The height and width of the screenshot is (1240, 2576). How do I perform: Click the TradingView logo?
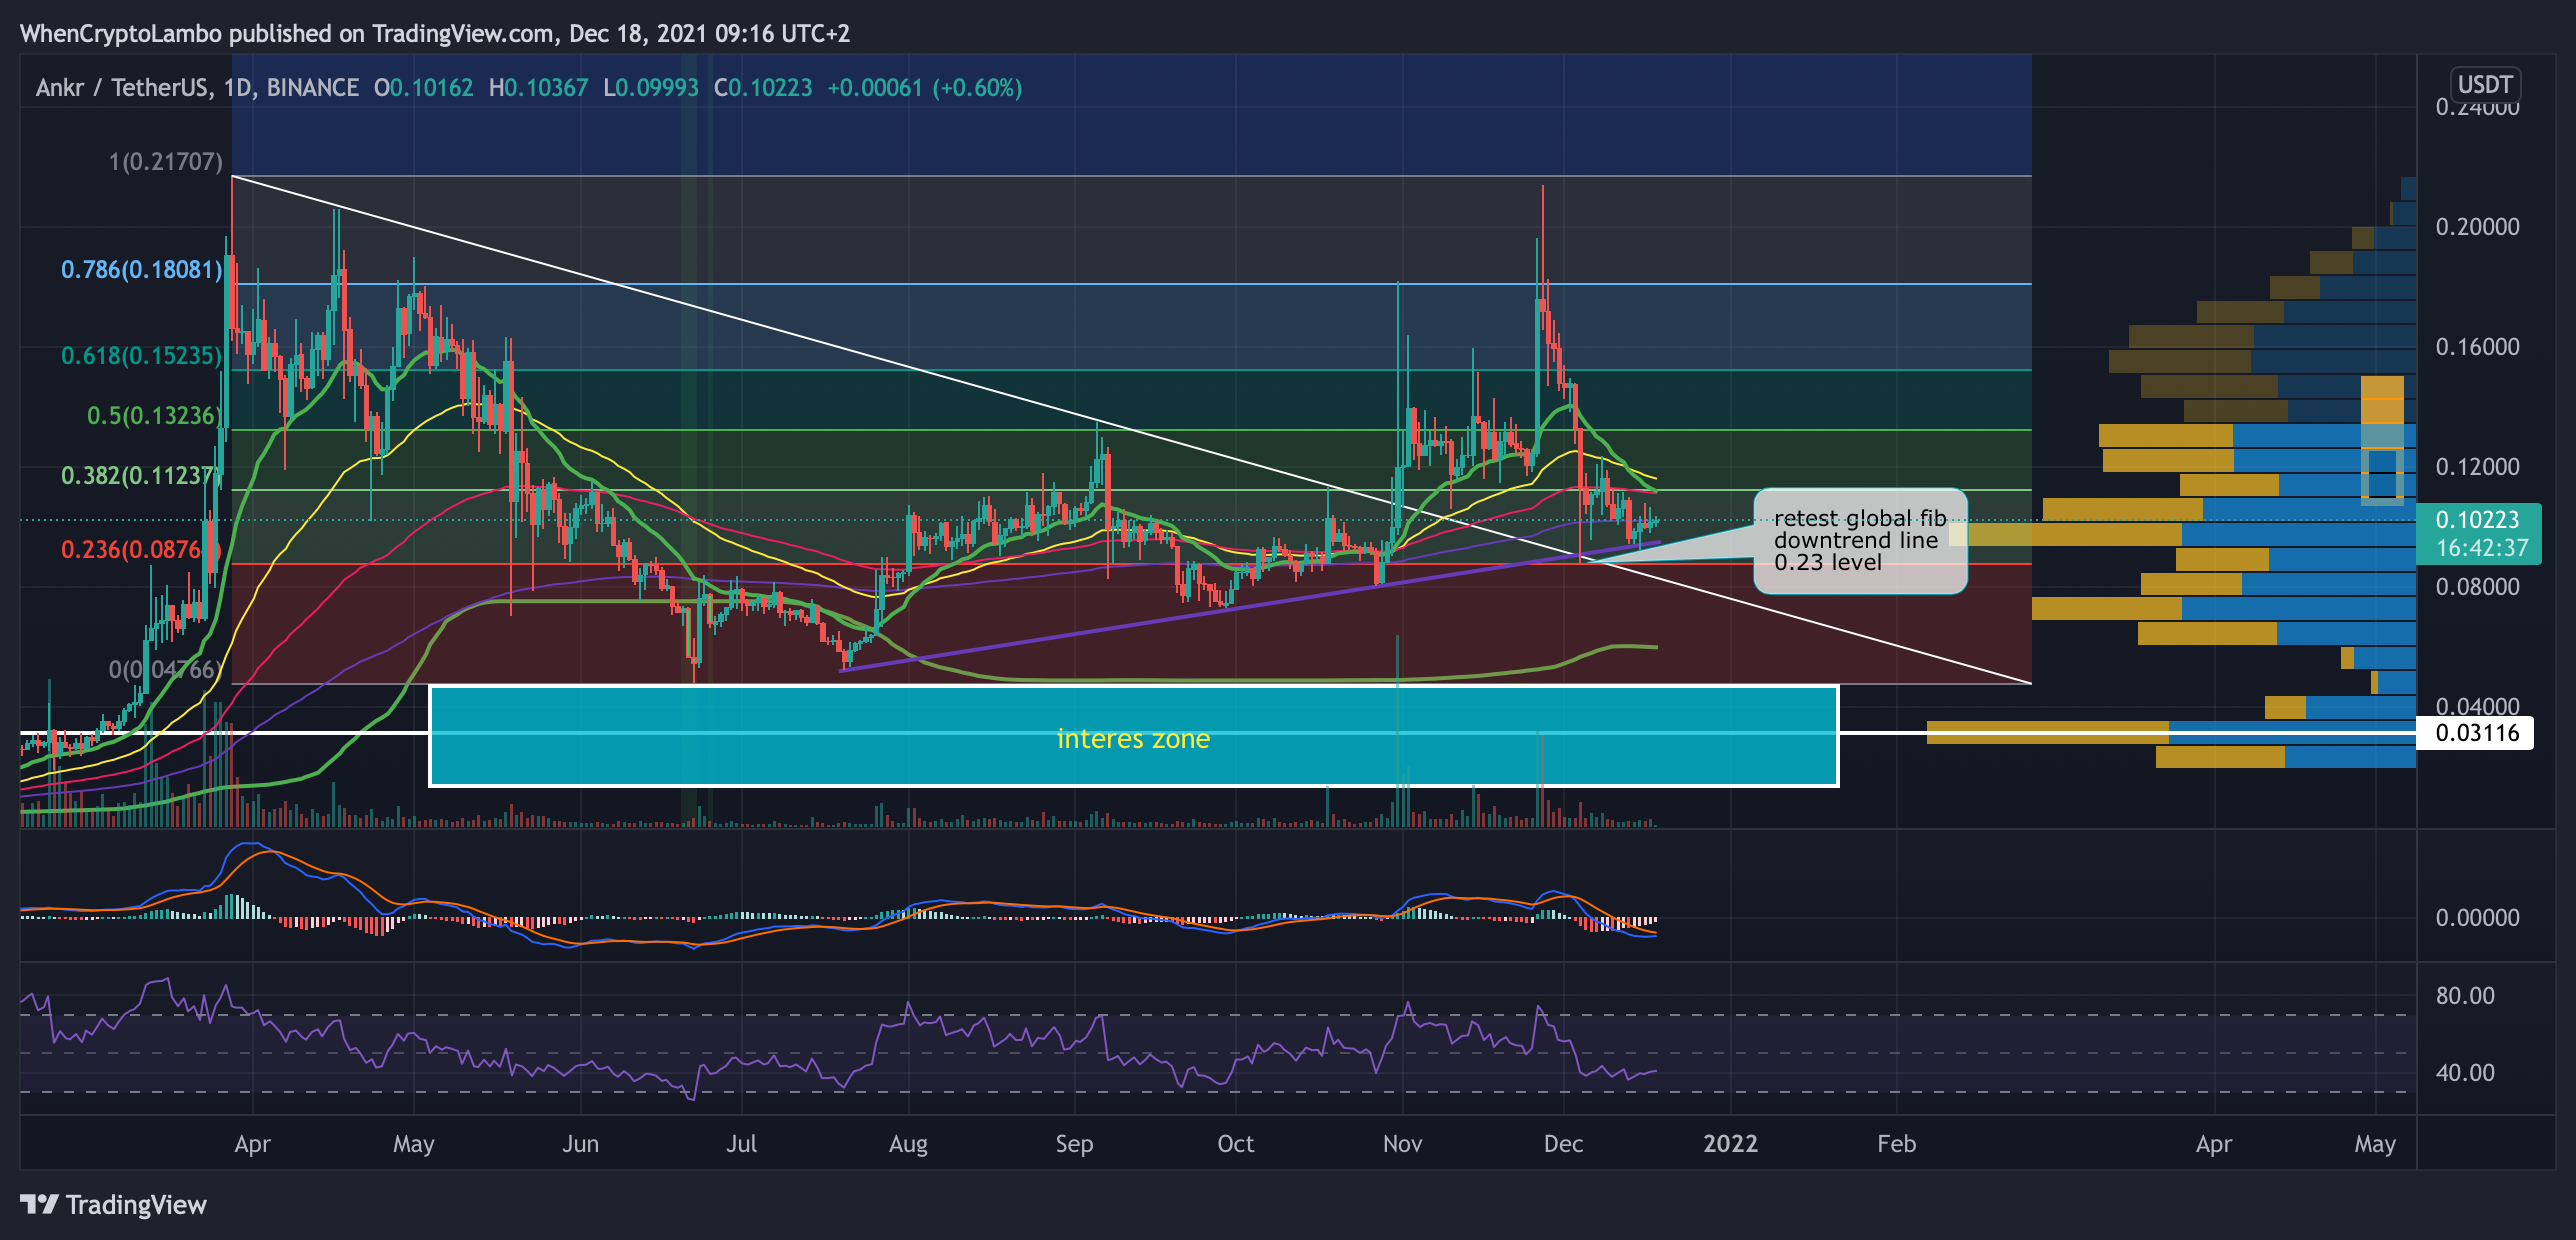click(x=113, y=1205)
